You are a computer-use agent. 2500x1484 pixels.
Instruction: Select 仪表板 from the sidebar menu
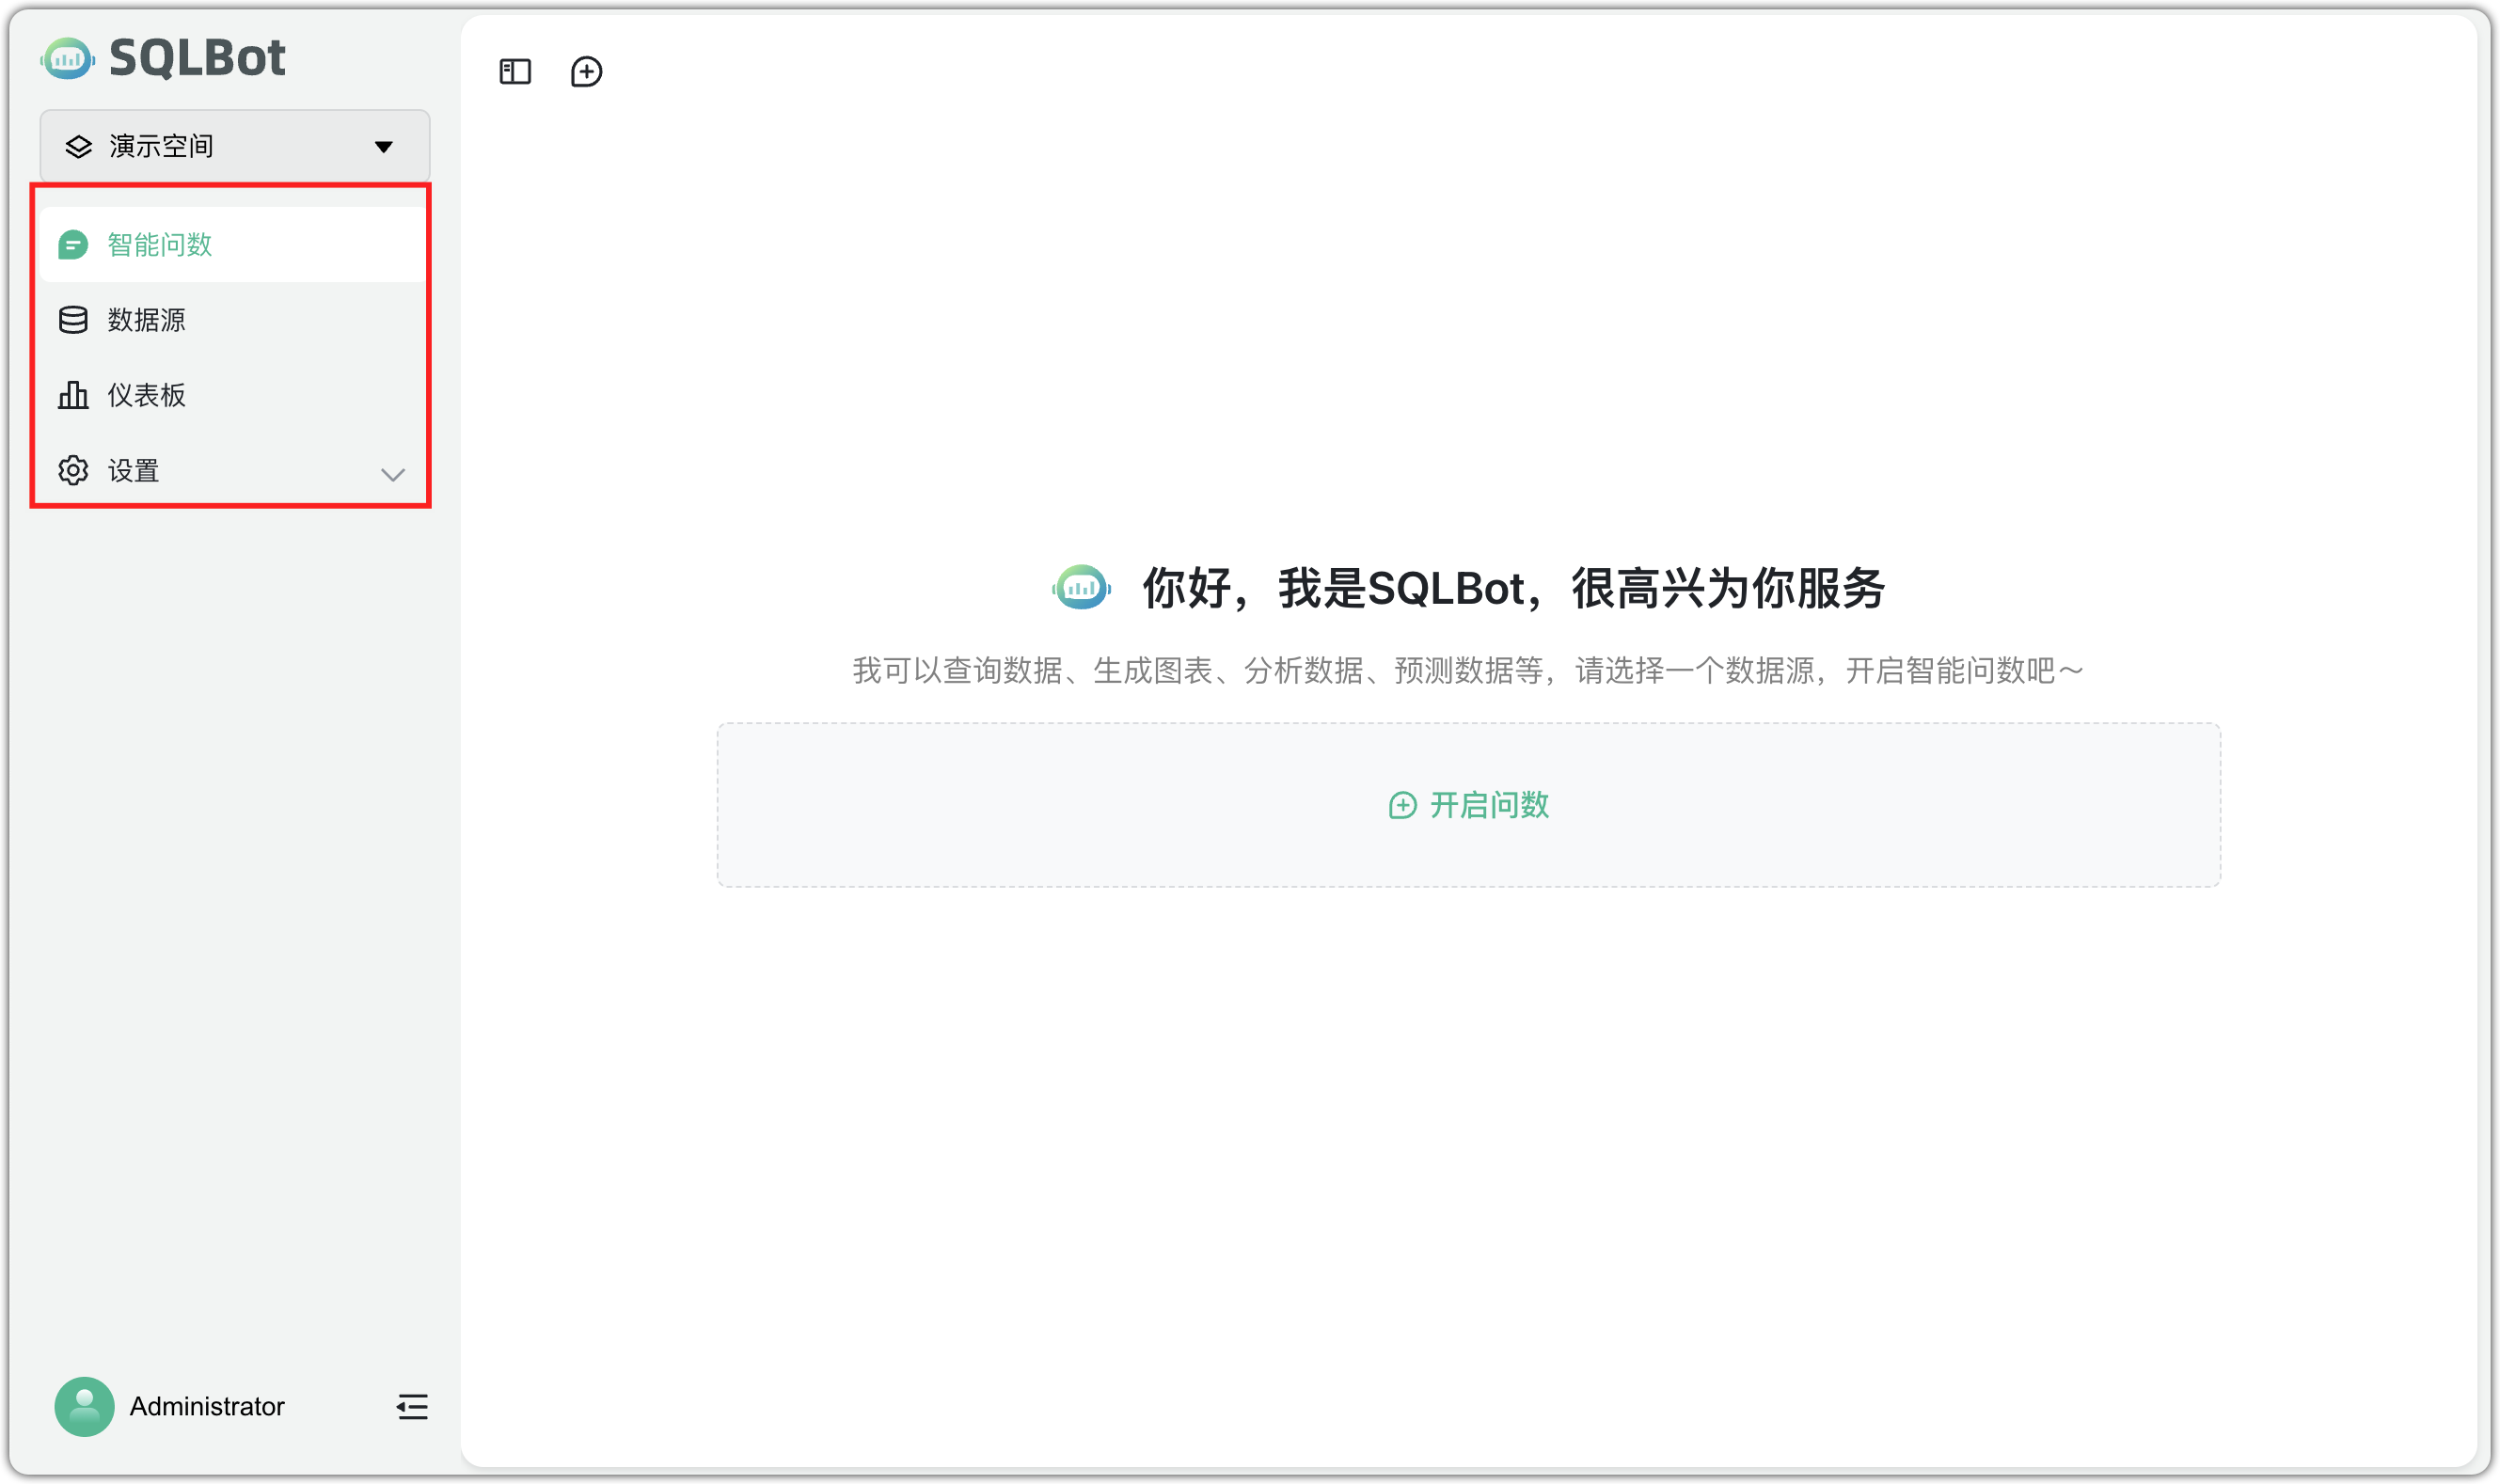click(144, 395)
